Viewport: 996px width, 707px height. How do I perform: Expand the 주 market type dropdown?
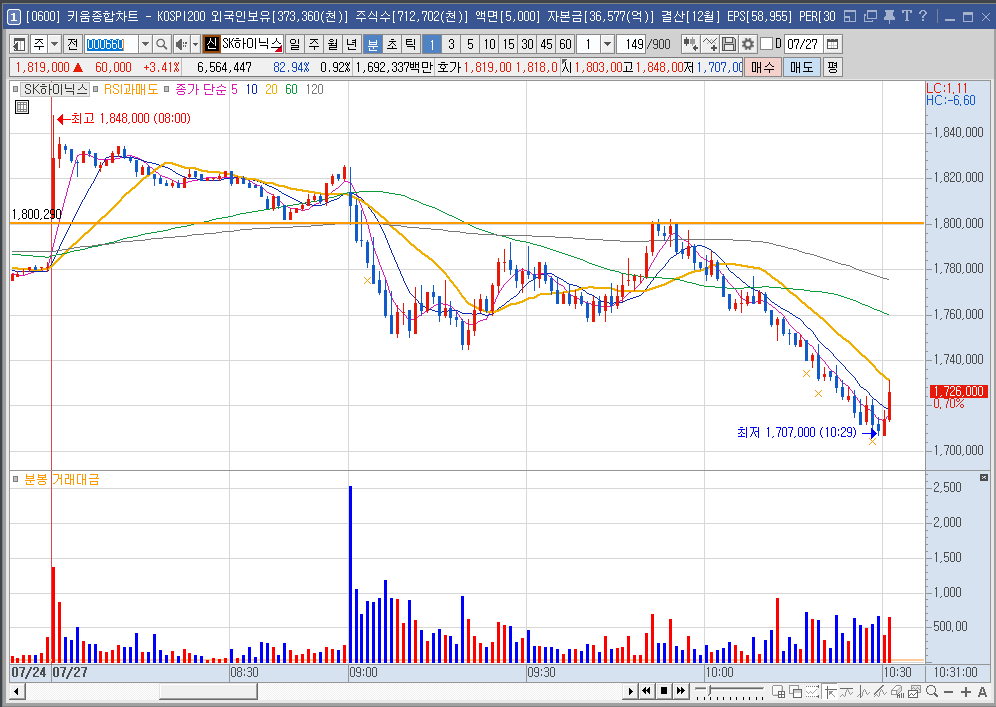[55, 44]
